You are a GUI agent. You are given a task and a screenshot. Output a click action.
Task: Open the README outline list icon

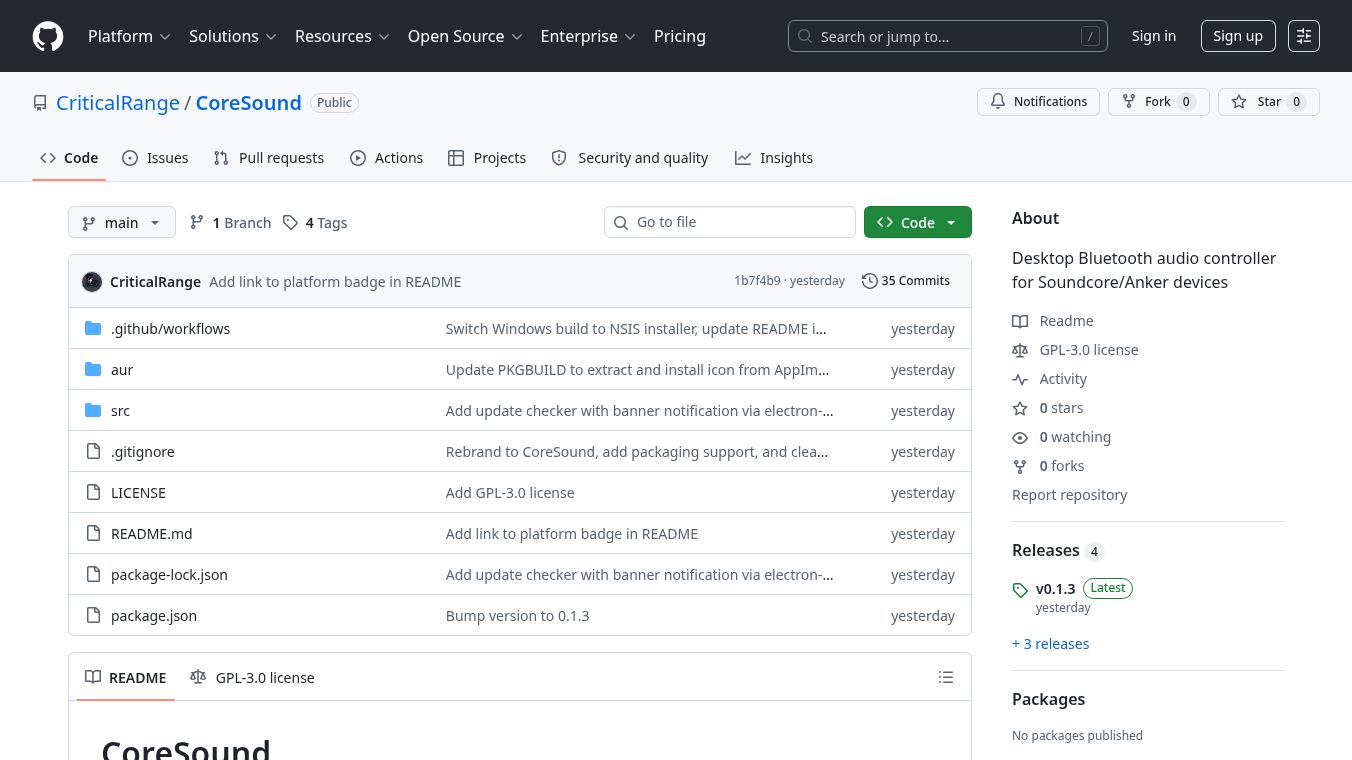(x=946, y=677)
